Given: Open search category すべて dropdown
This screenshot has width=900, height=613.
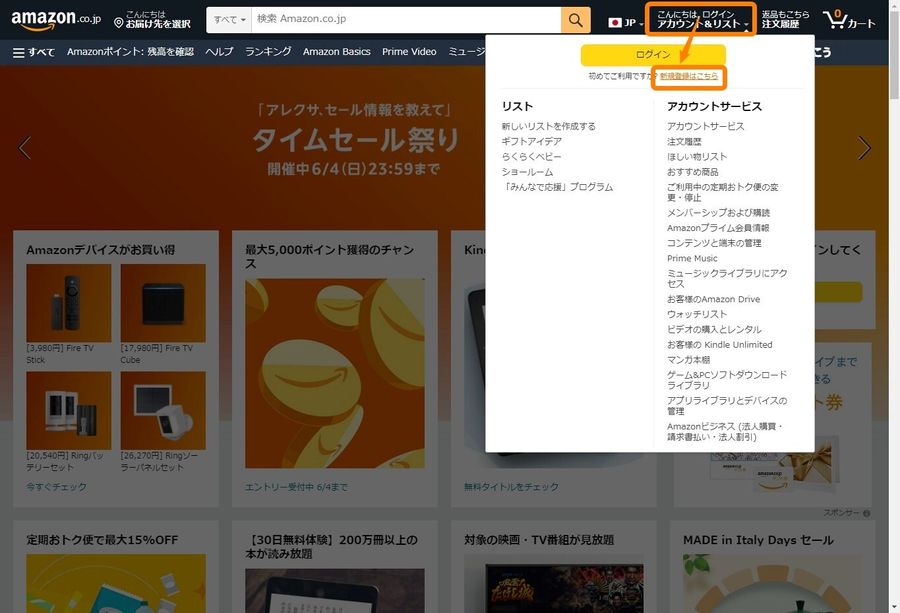Looking at the screenshot, I should pyautogui.click(x=229, y=20).
